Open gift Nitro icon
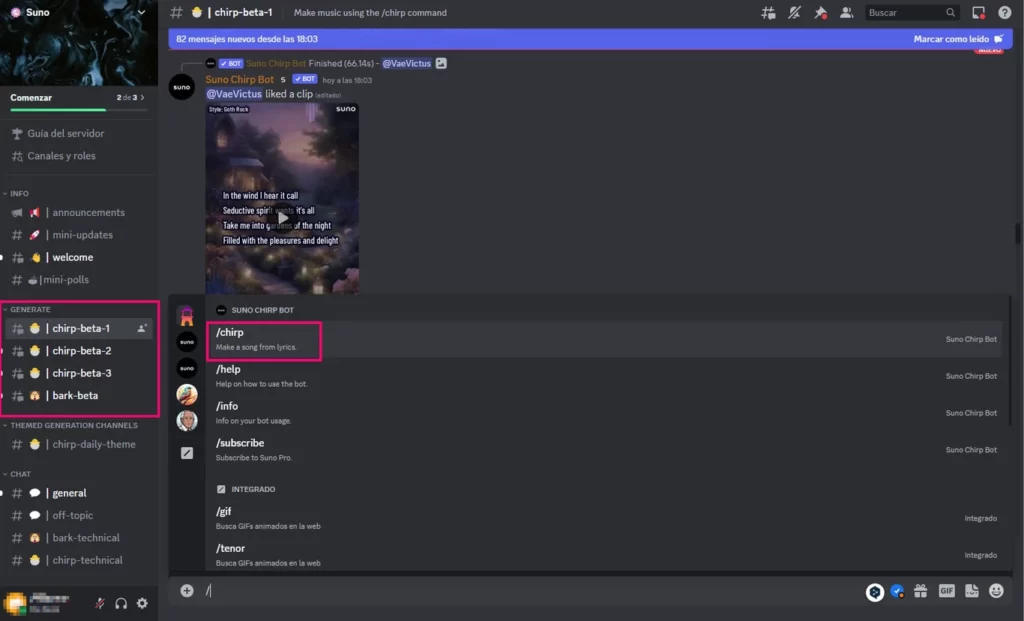Image resolution: width=1024 pixels, height=621 pixels. pos(921,591)
